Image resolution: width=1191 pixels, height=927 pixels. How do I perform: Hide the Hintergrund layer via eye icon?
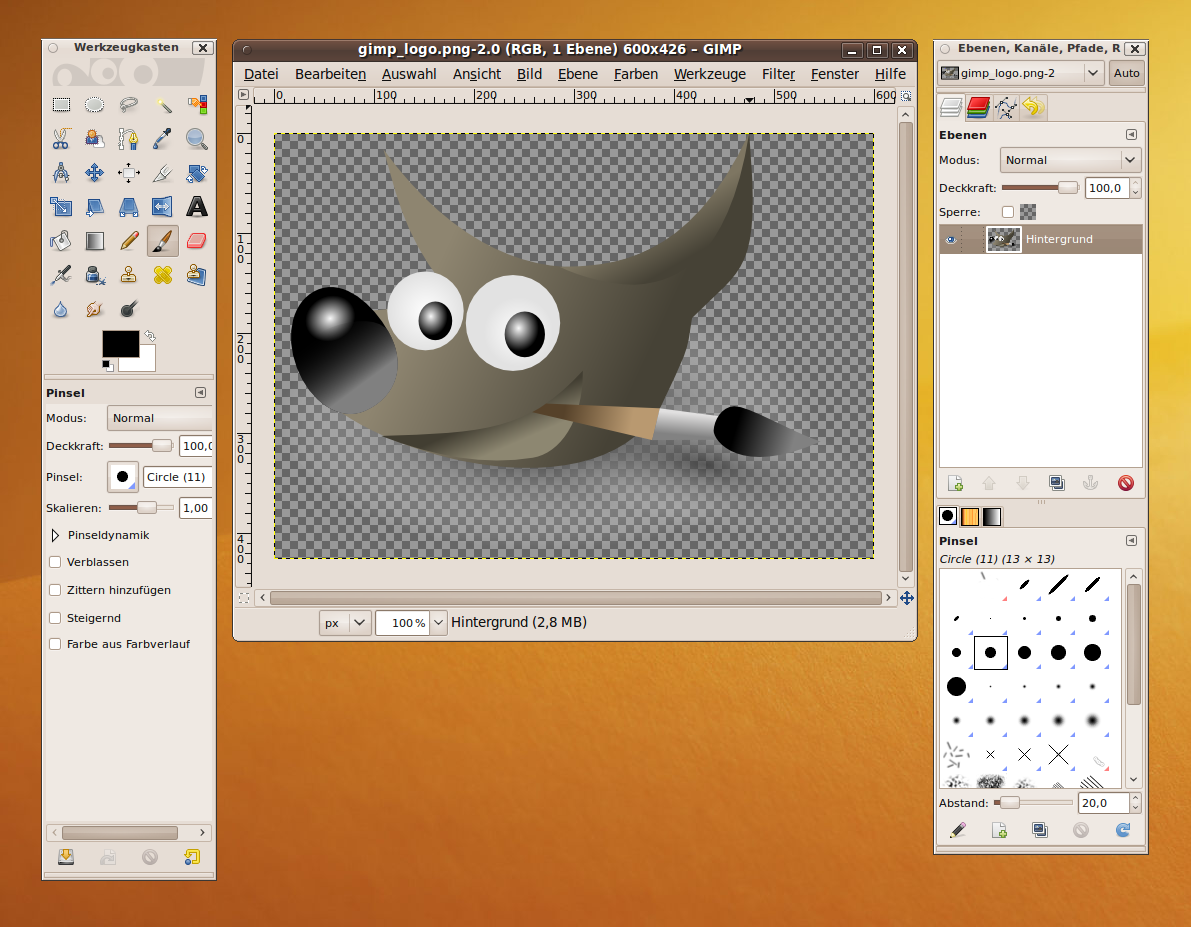click(950, 239)
